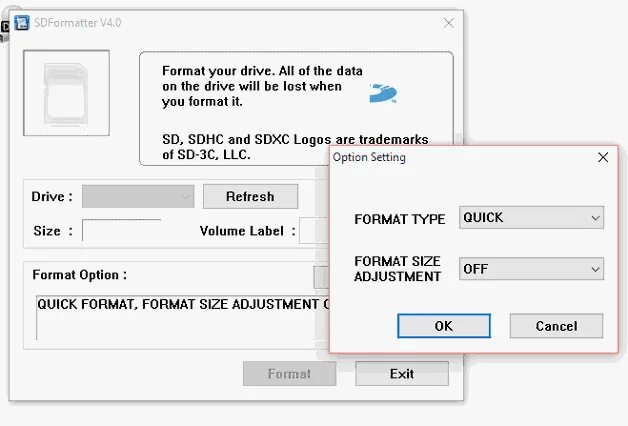Click the SD-3C, LLC trademark text

click(295, 147)
